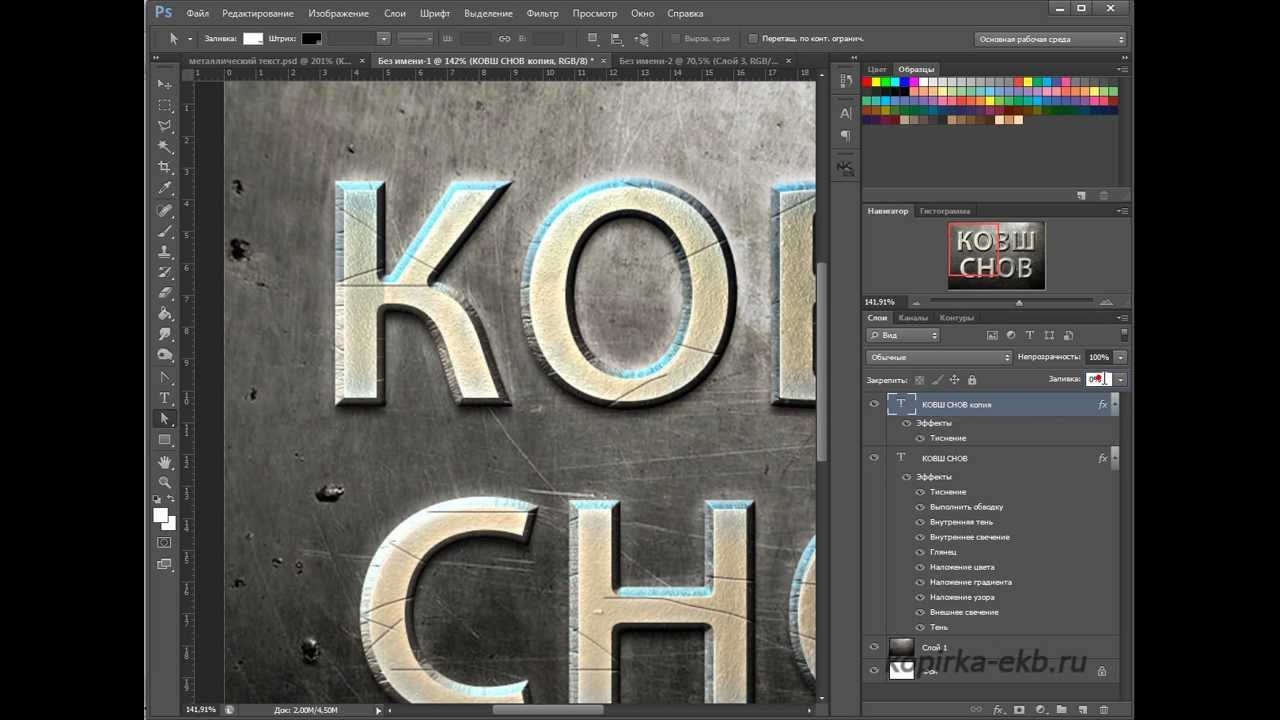Open the Редактирование menu

(258, 14)
